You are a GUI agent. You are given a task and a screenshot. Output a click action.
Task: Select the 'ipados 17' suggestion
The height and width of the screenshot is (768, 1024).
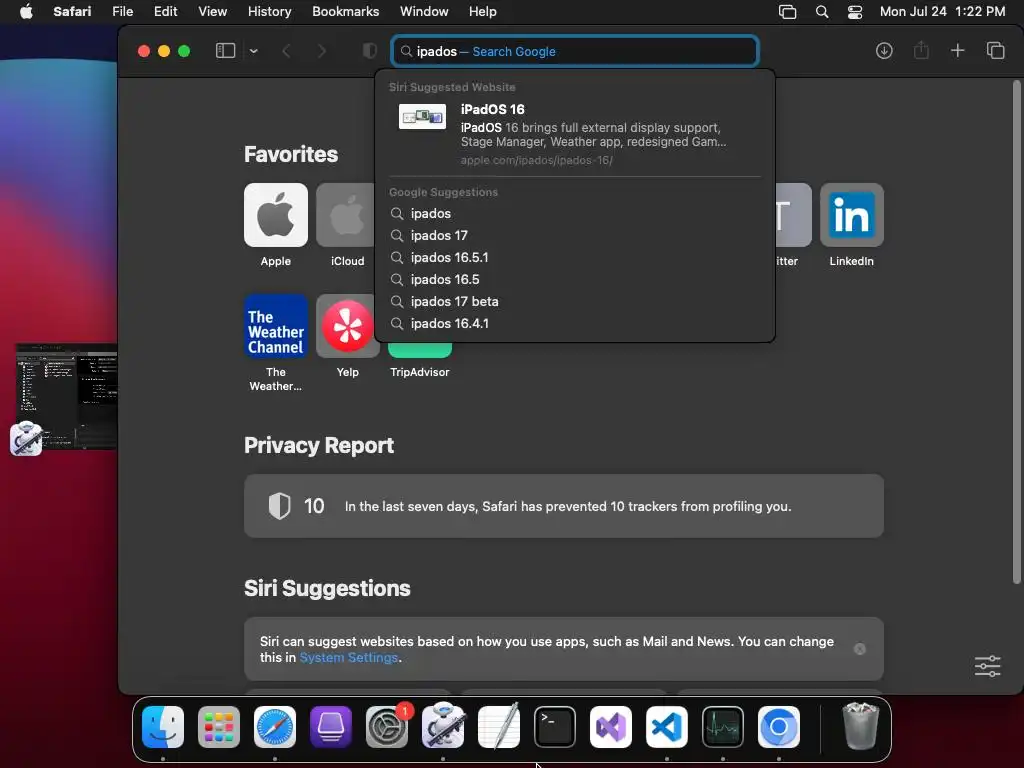(575, 235)
